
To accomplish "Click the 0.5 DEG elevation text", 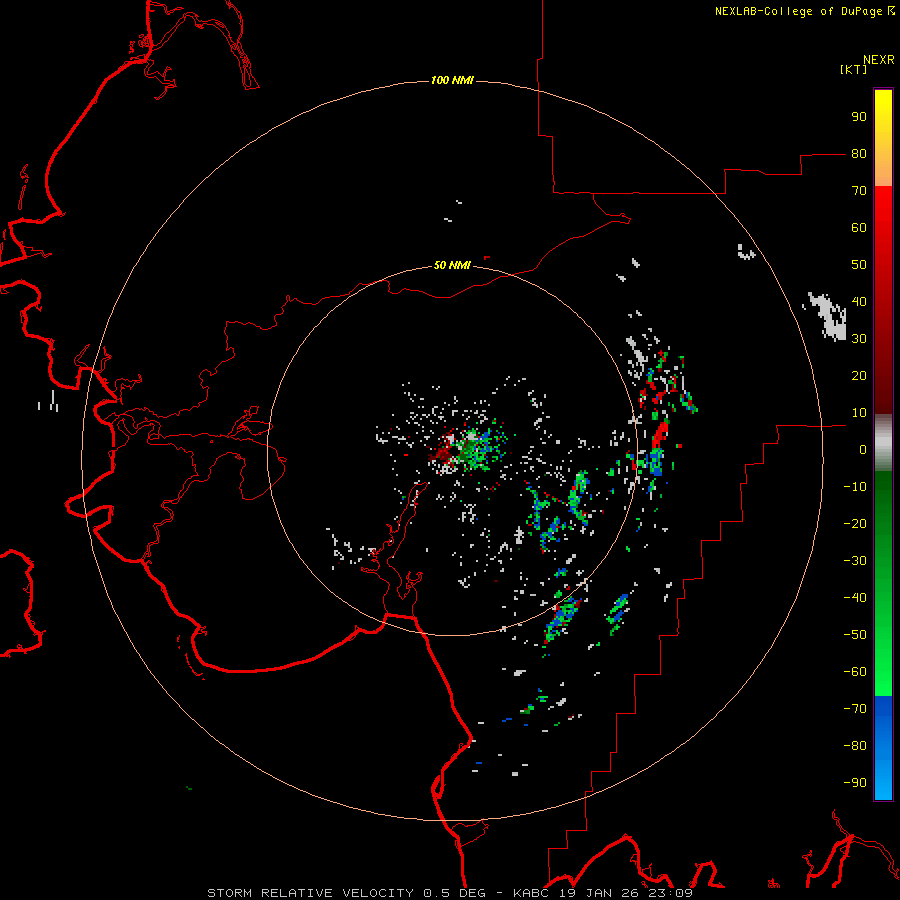I will (455, 893).
